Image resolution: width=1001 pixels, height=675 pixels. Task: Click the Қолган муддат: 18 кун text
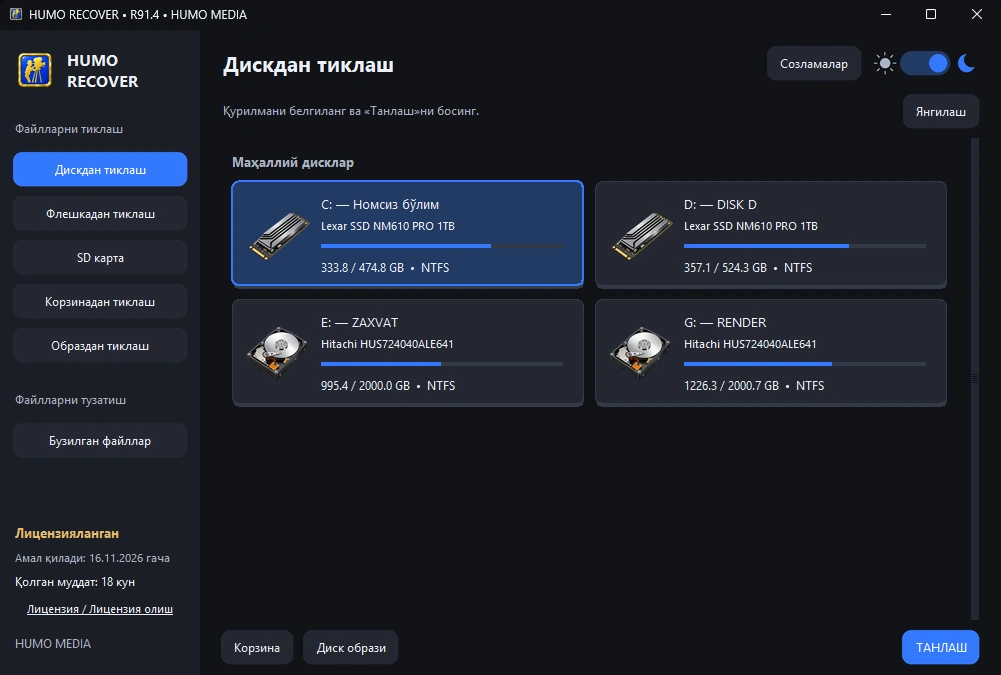tap(75, 582)
